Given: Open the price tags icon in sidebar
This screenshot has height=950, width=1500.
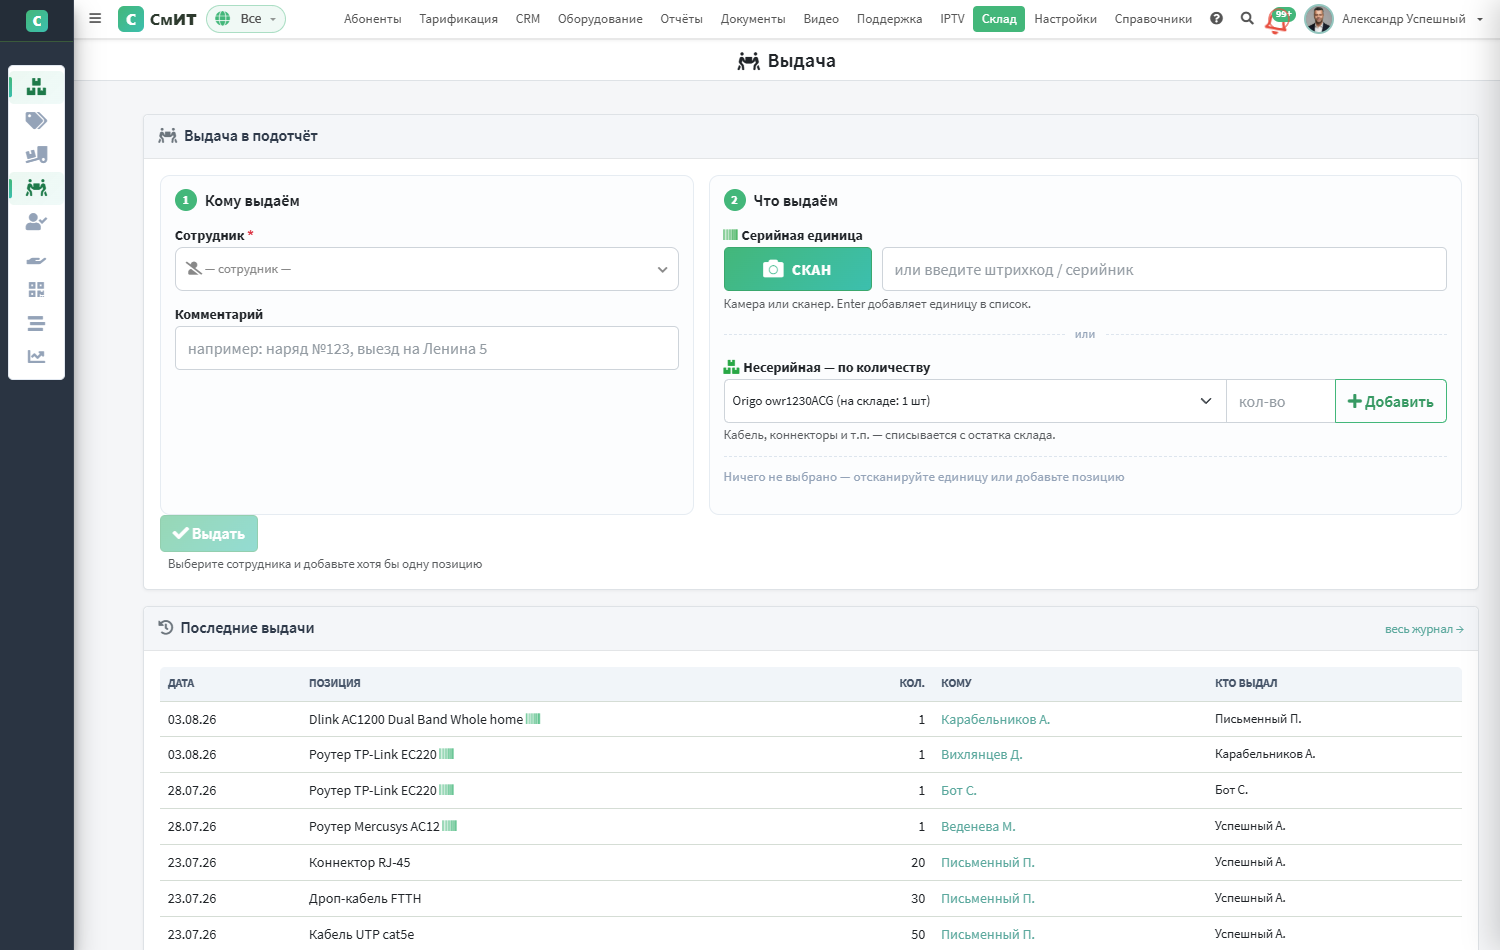Looking at the screenshot, I should (x=36, y=121).
